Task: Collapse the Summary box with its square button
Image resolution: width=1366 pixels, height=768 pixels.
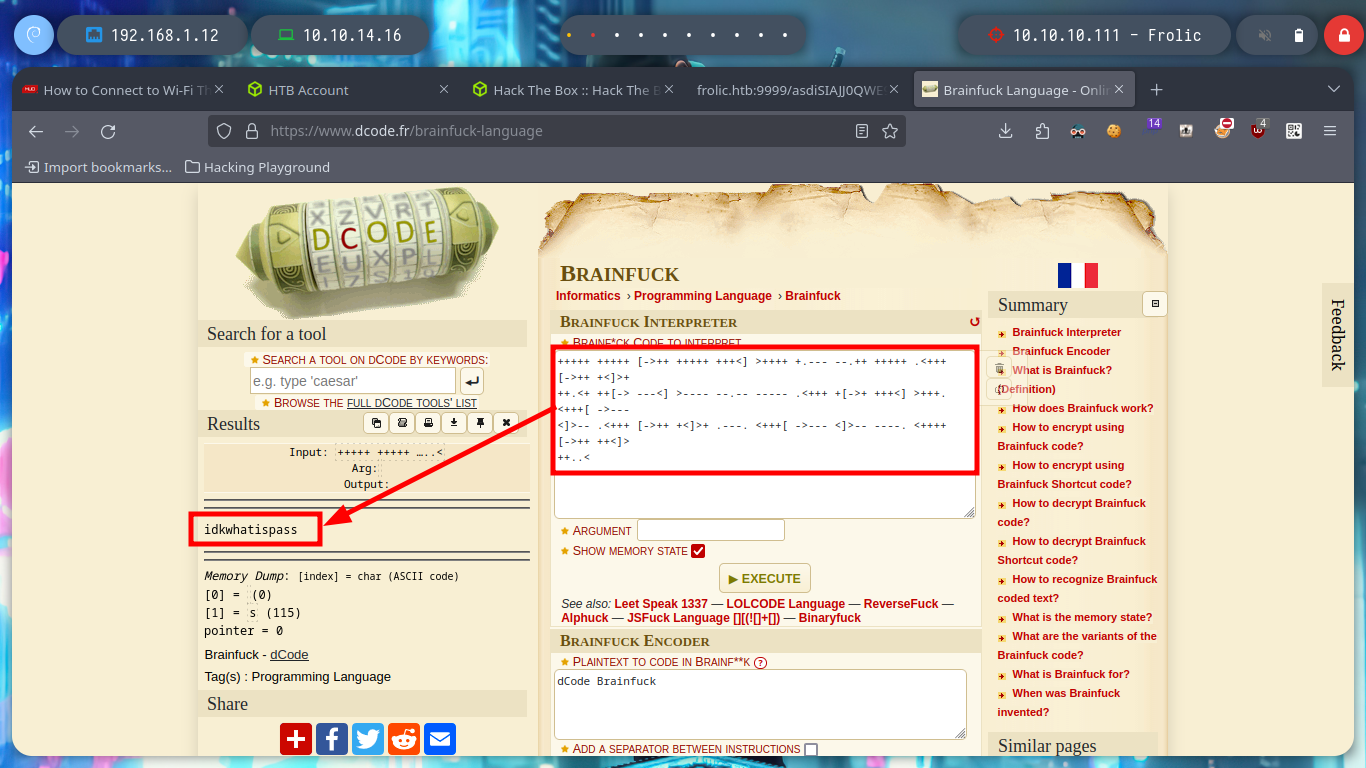Action: coord(1155,304)
